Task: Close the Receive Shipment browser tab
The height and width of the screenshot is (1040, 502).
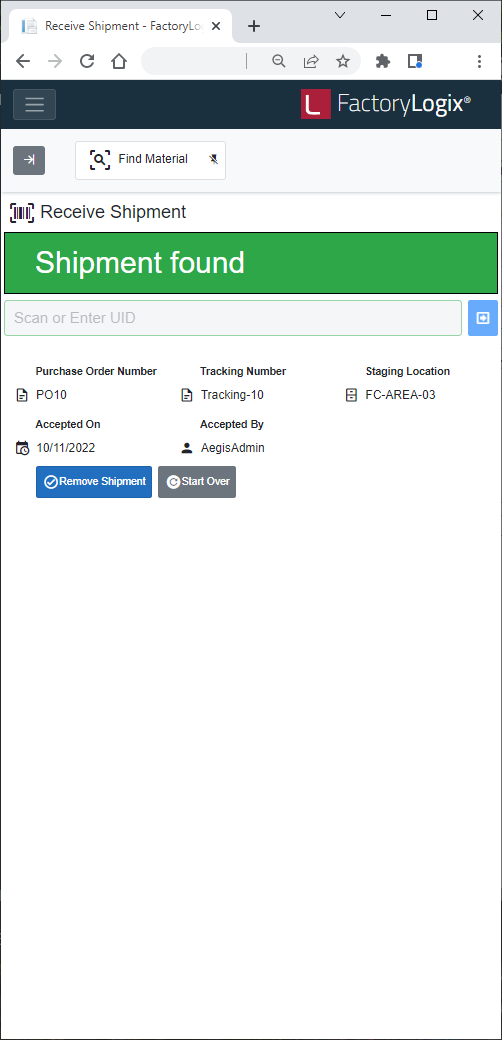Action: pyautogui.click(x=216, y=26)
